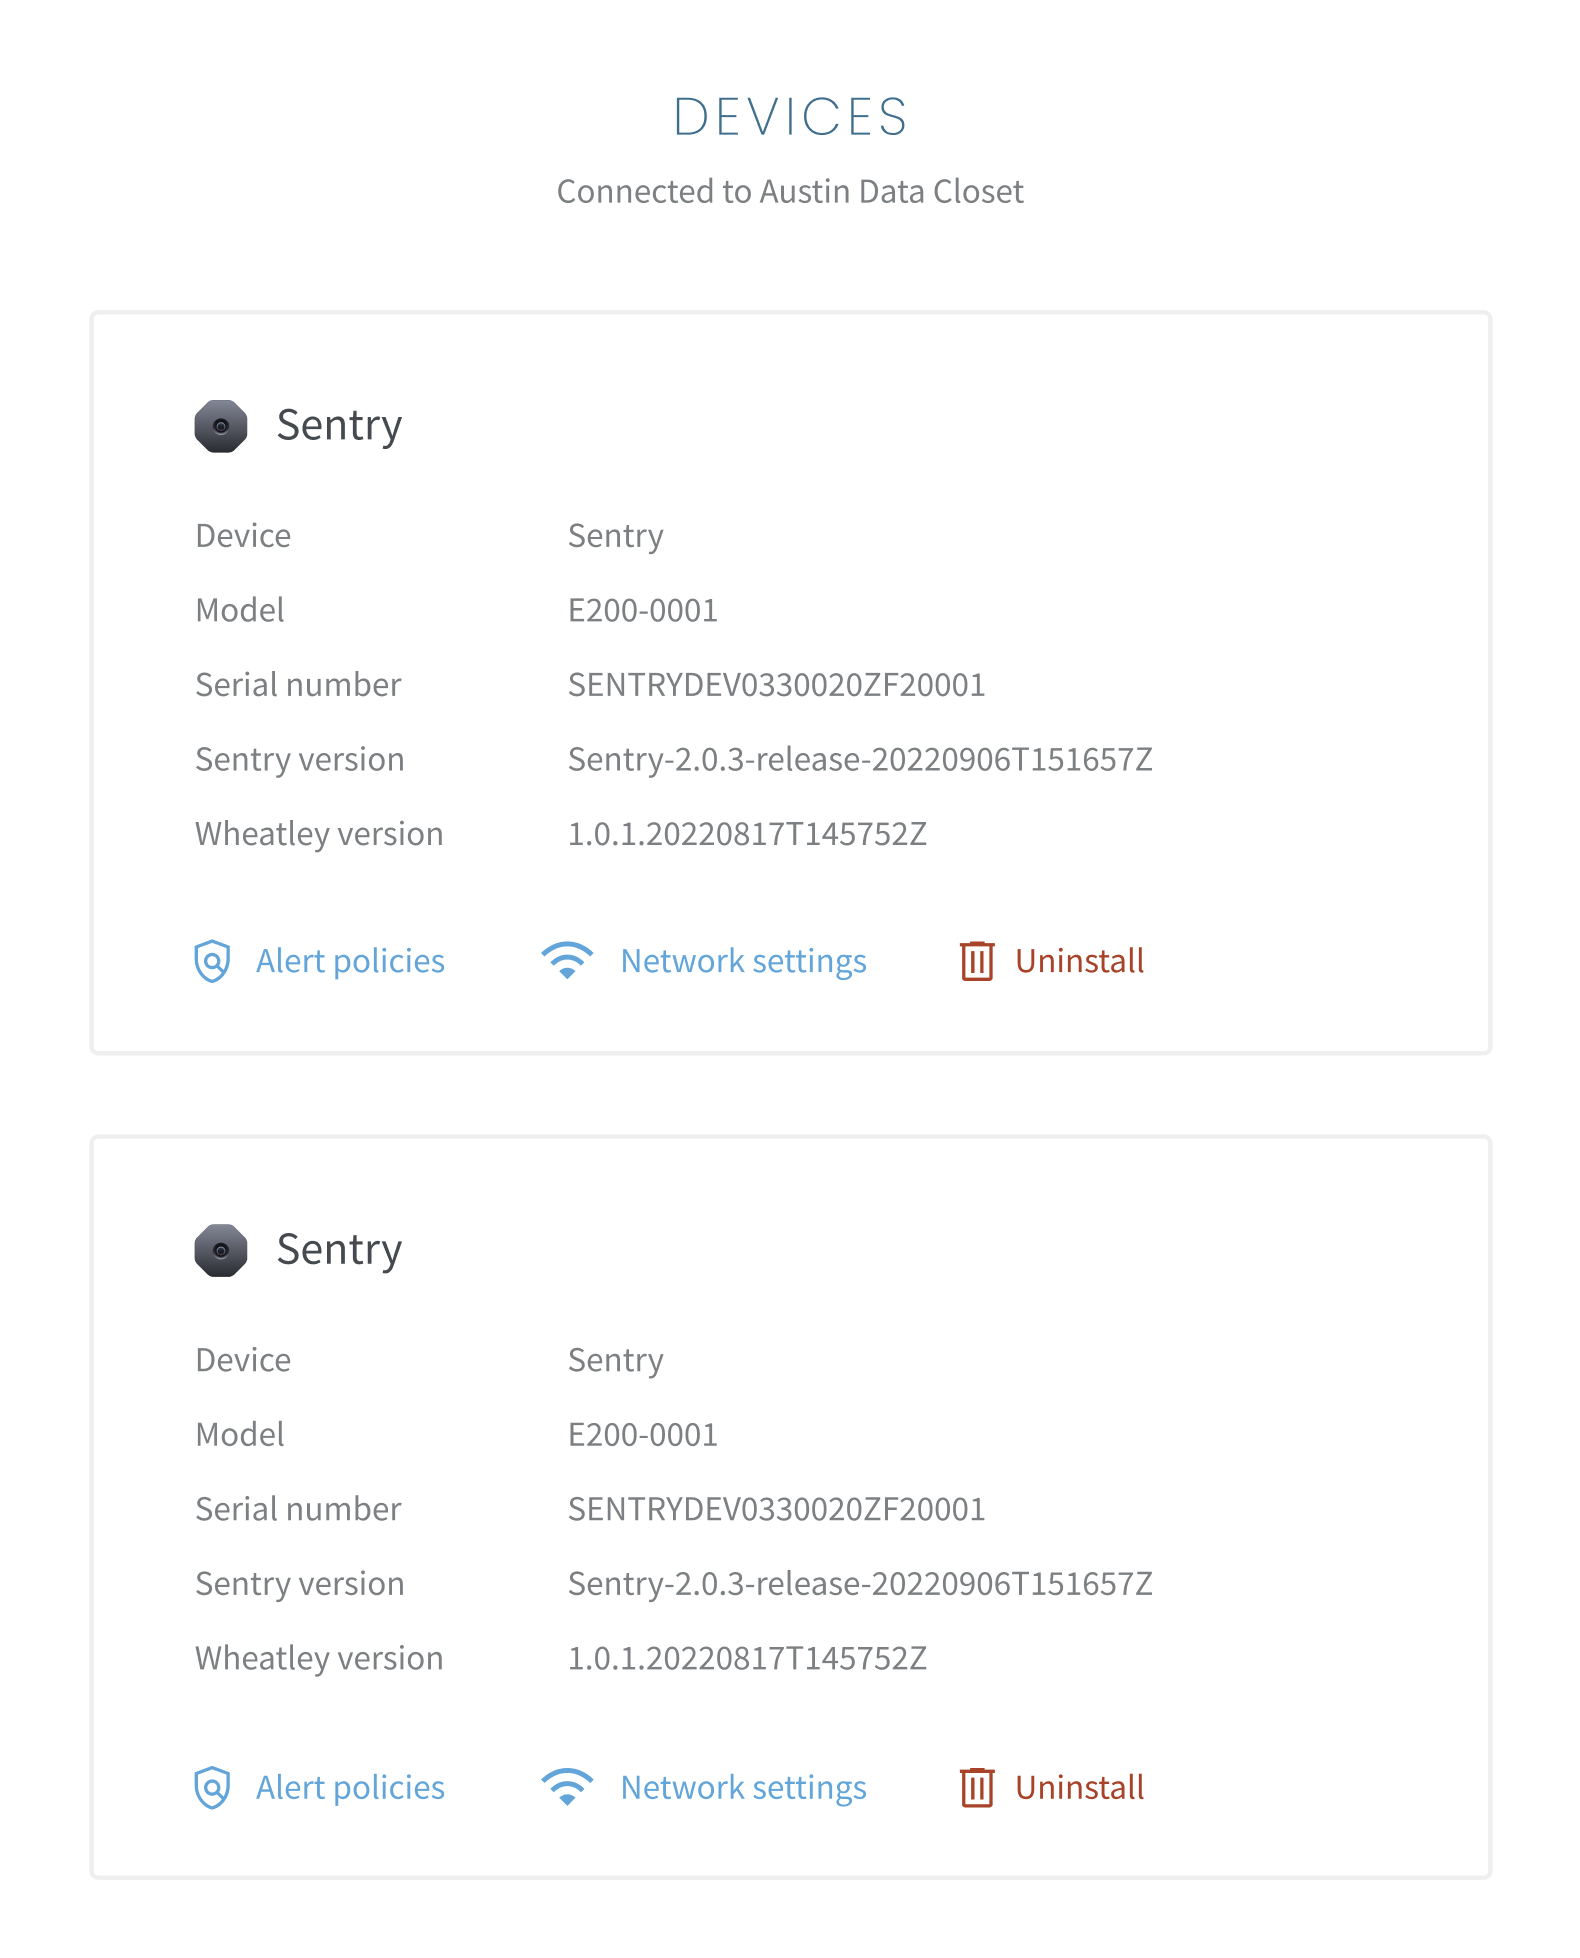Click the second card's Wheatley version value
1580x1958 pixels.
pos(747,1658)
